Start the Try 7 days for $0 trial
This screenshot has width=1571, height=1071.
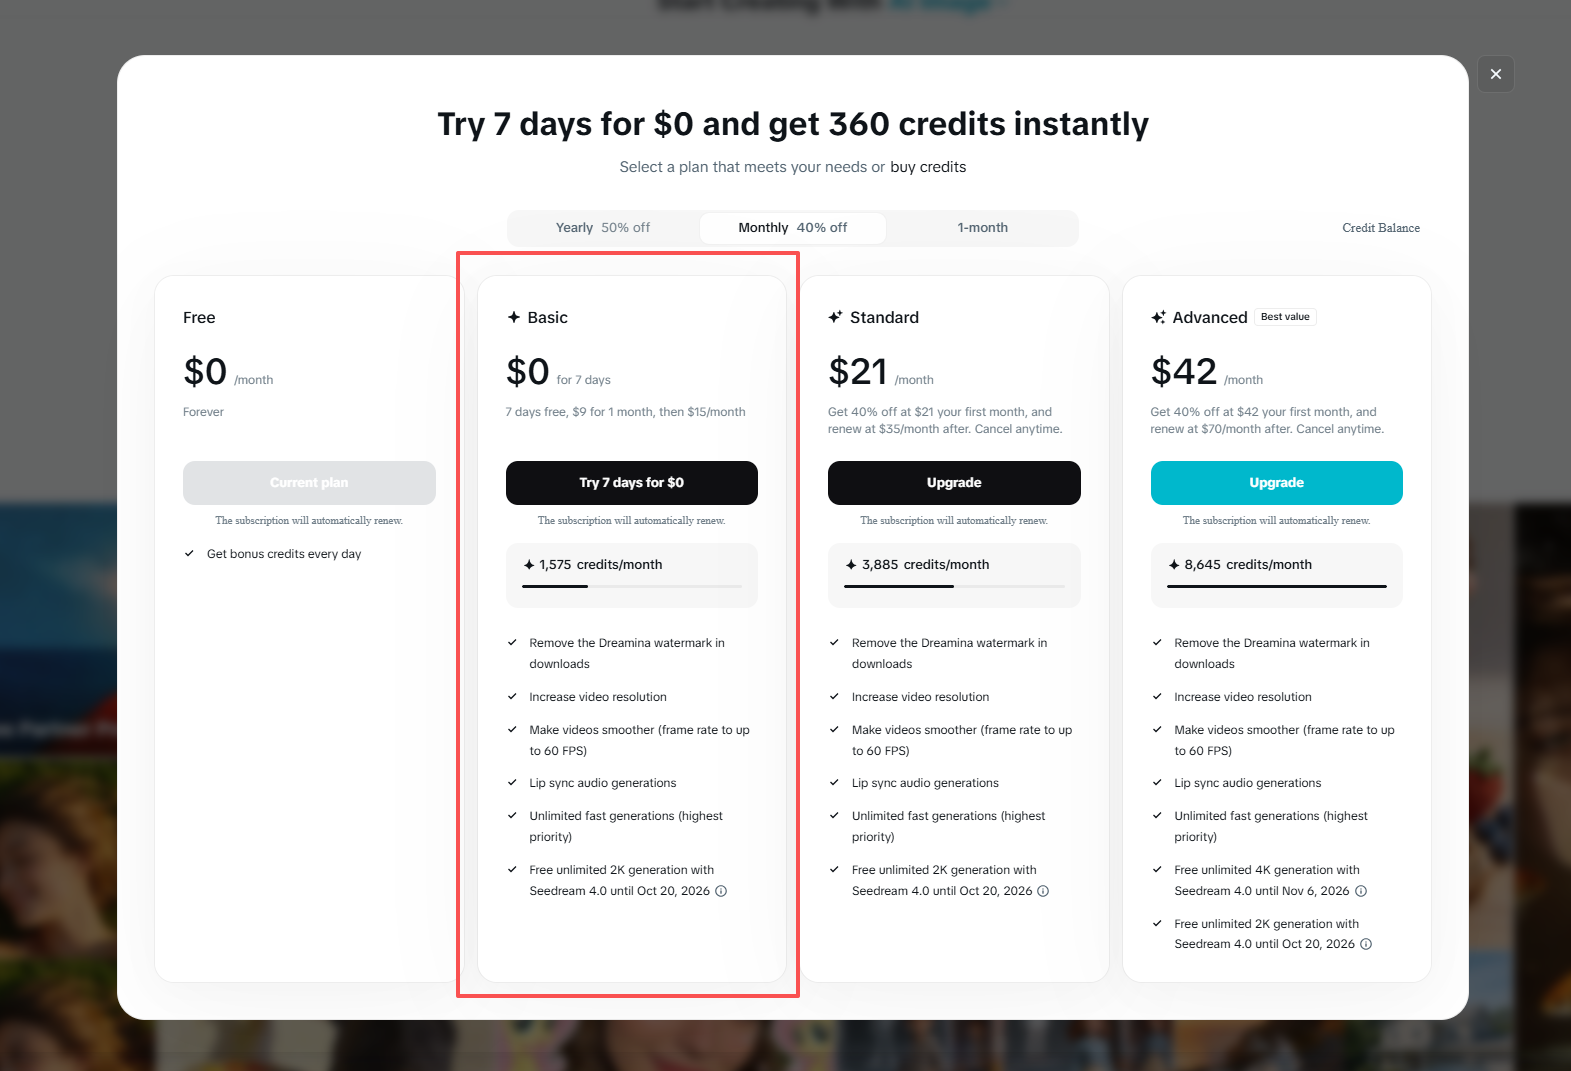pos(631,483)
